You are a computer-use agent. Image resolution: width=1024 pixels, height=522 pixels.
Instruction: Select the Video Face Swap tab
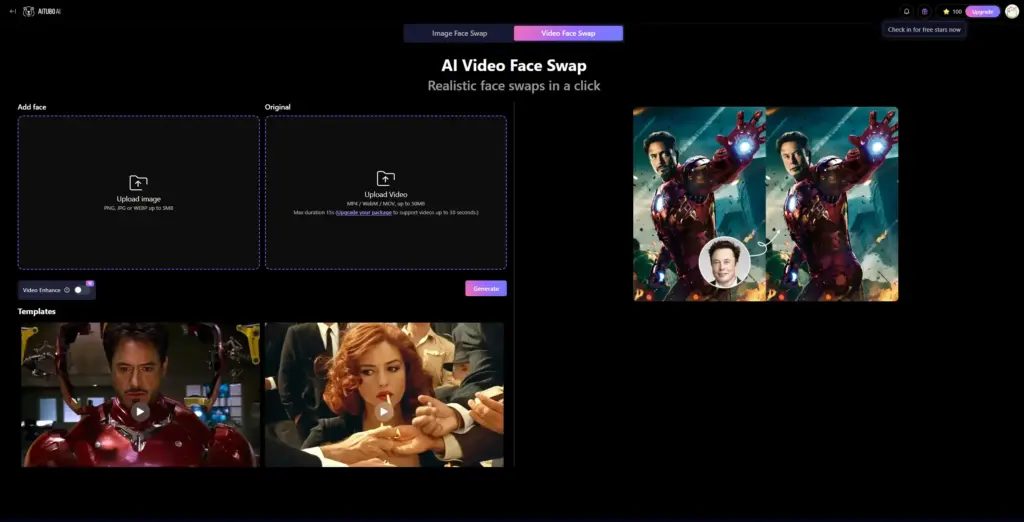[x=568, y=33]
